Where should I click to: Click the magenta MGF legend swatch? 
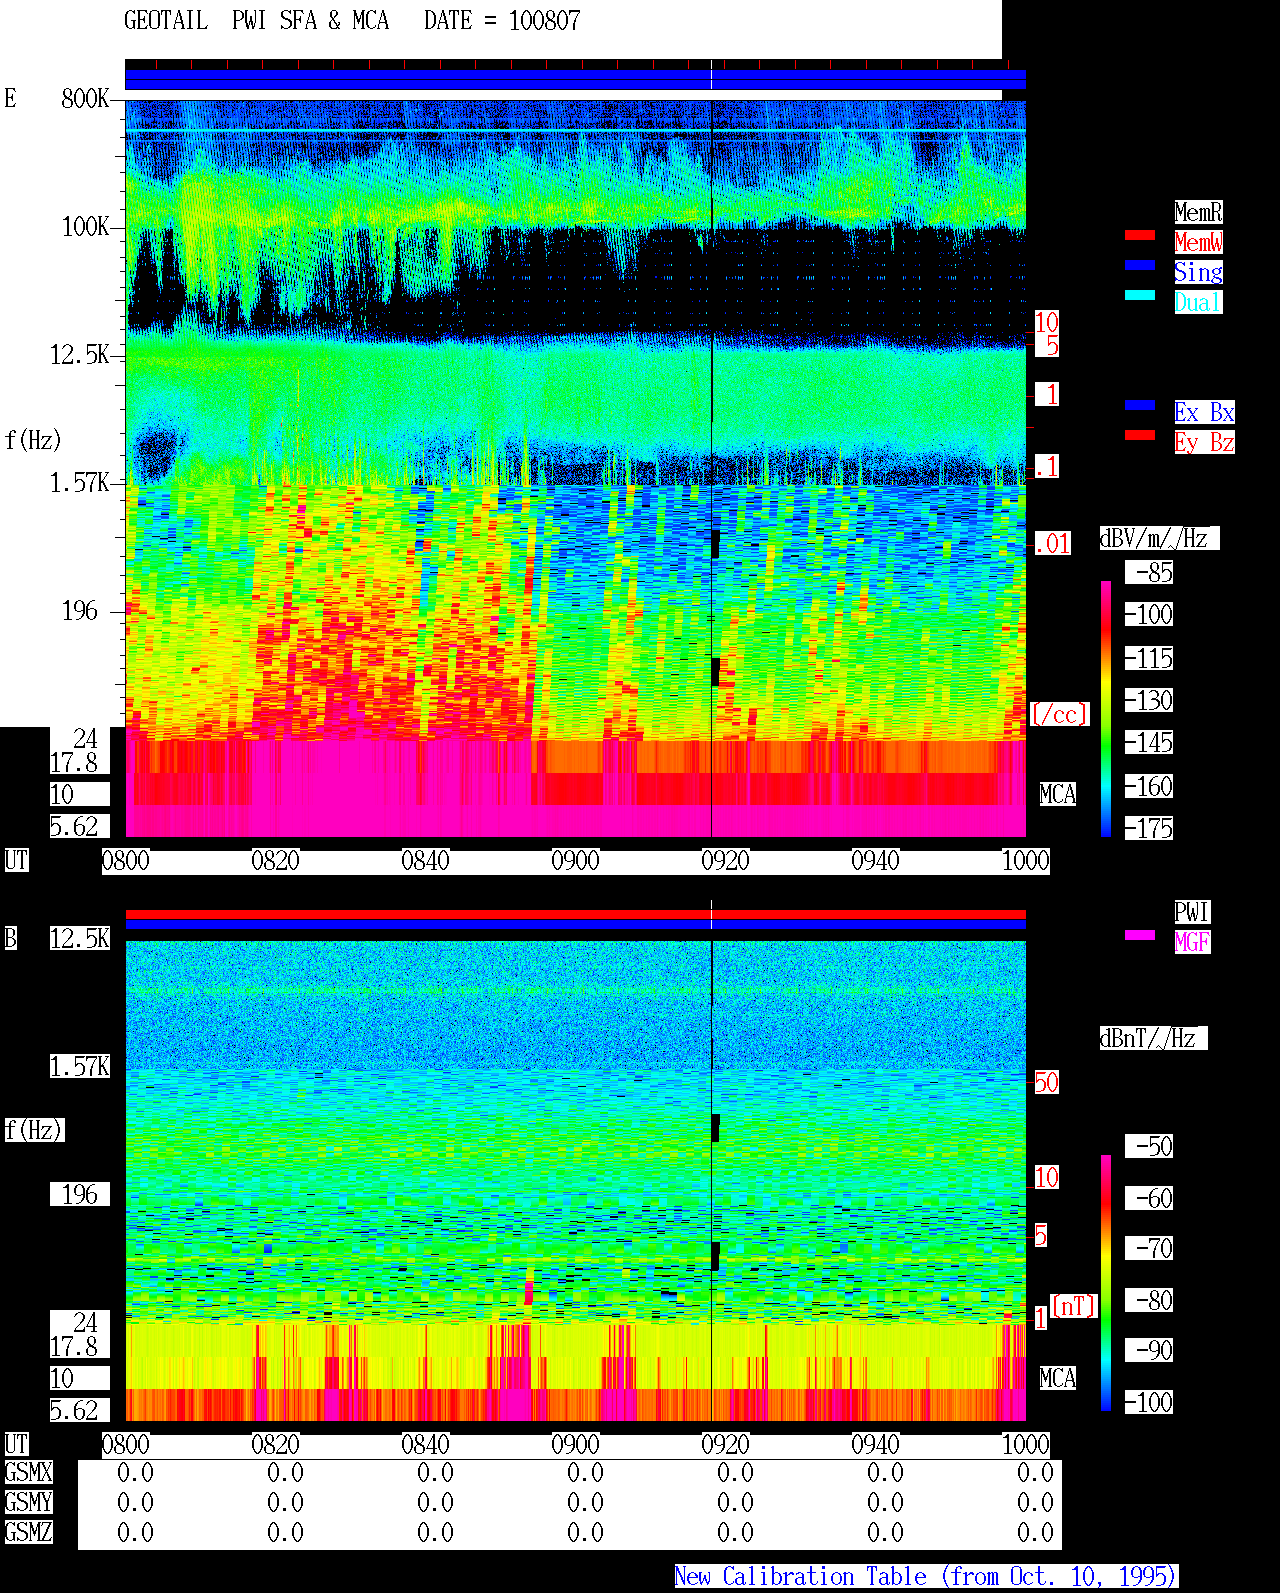(x=1140, y=935)
